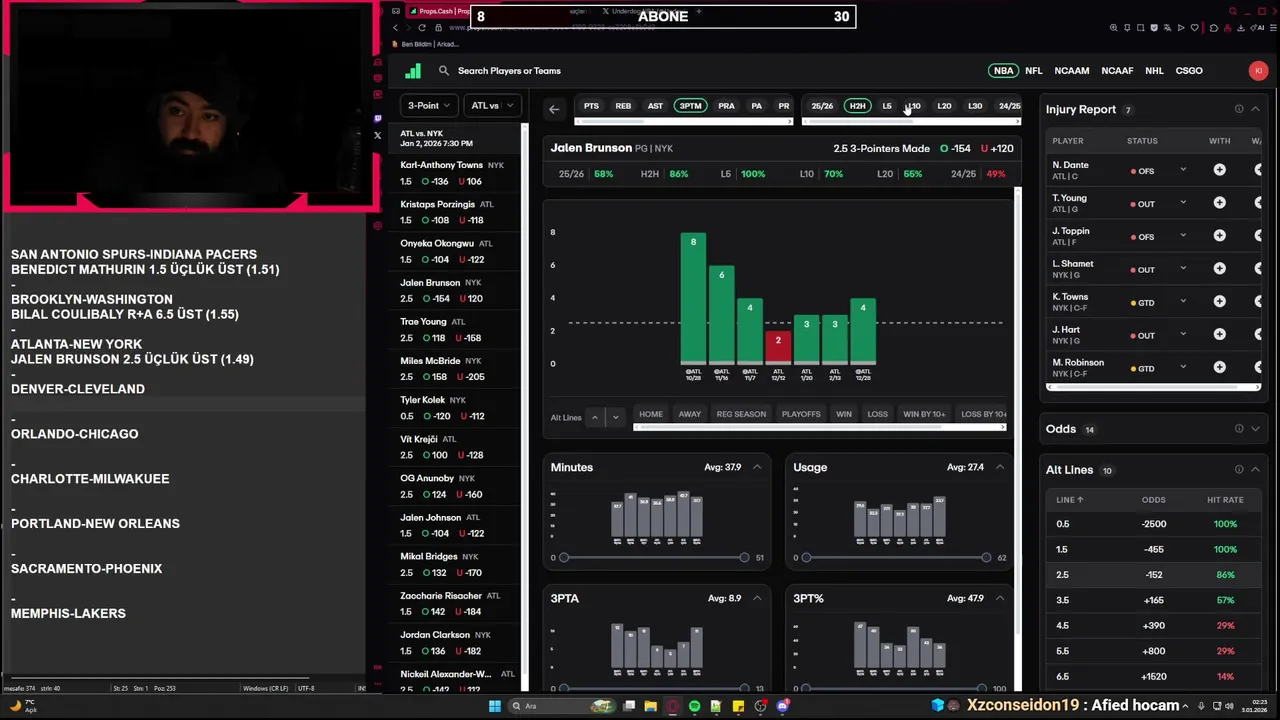Click the 3PTA range slider right handle

click(744, 688)
